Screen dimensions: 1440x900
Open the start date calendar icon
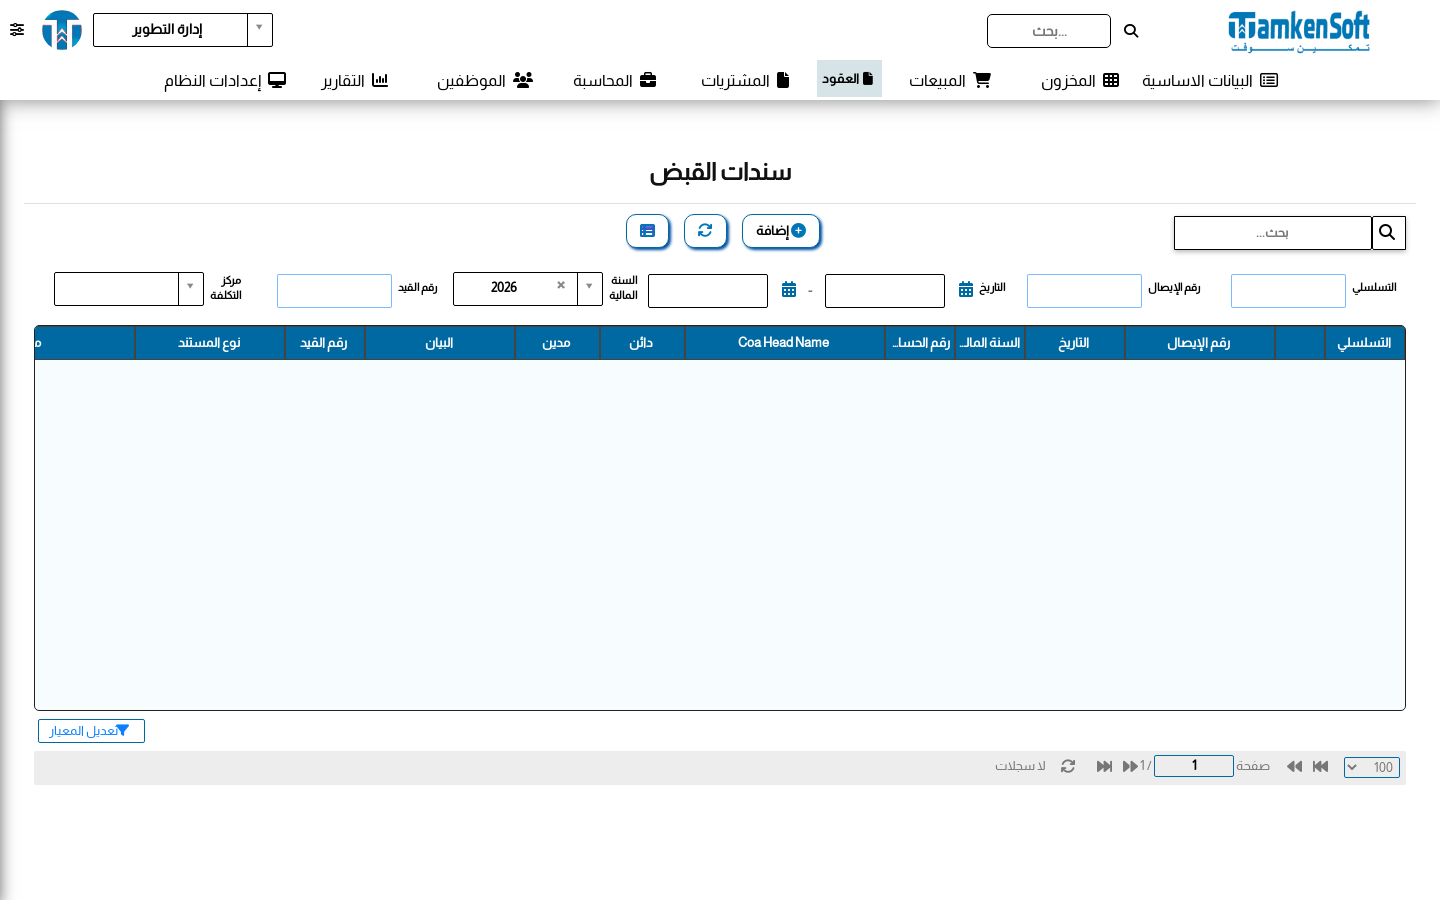[x=966, y=289]
